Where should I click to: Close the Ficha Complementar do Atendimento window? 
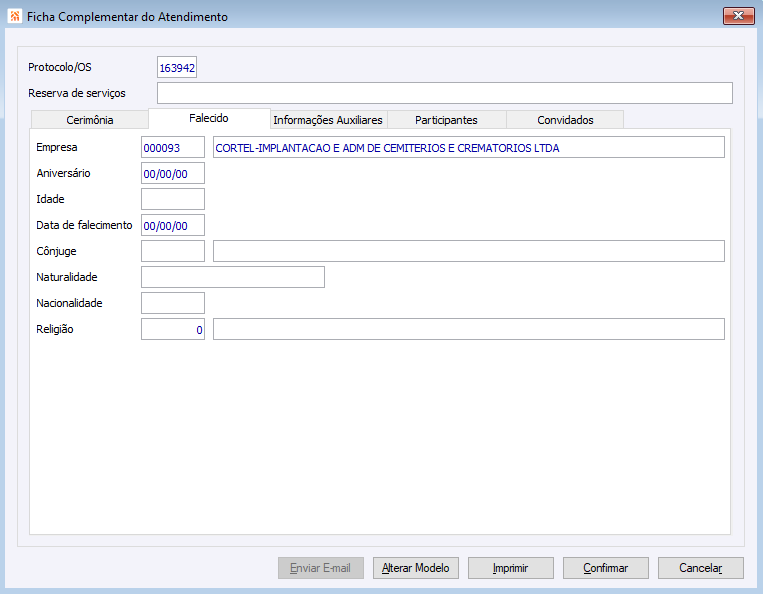738,16
